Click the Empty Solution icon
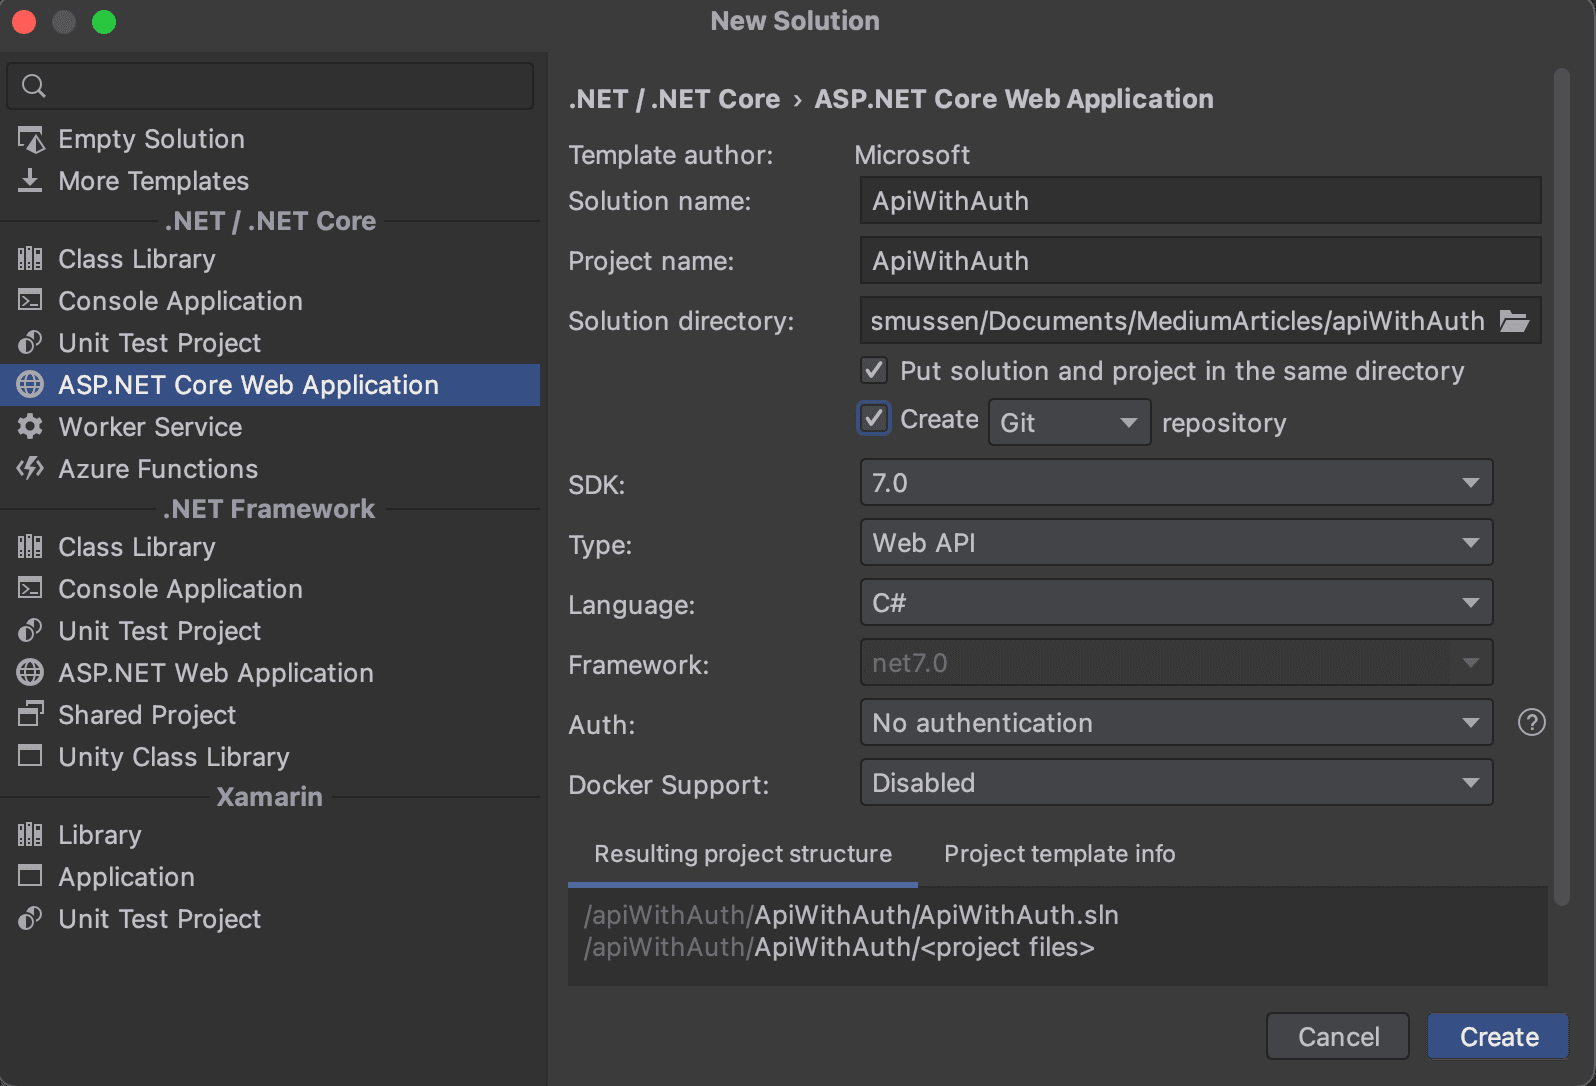The height and width of the screenshot is (1086, 1596). [x=31, y=140]
